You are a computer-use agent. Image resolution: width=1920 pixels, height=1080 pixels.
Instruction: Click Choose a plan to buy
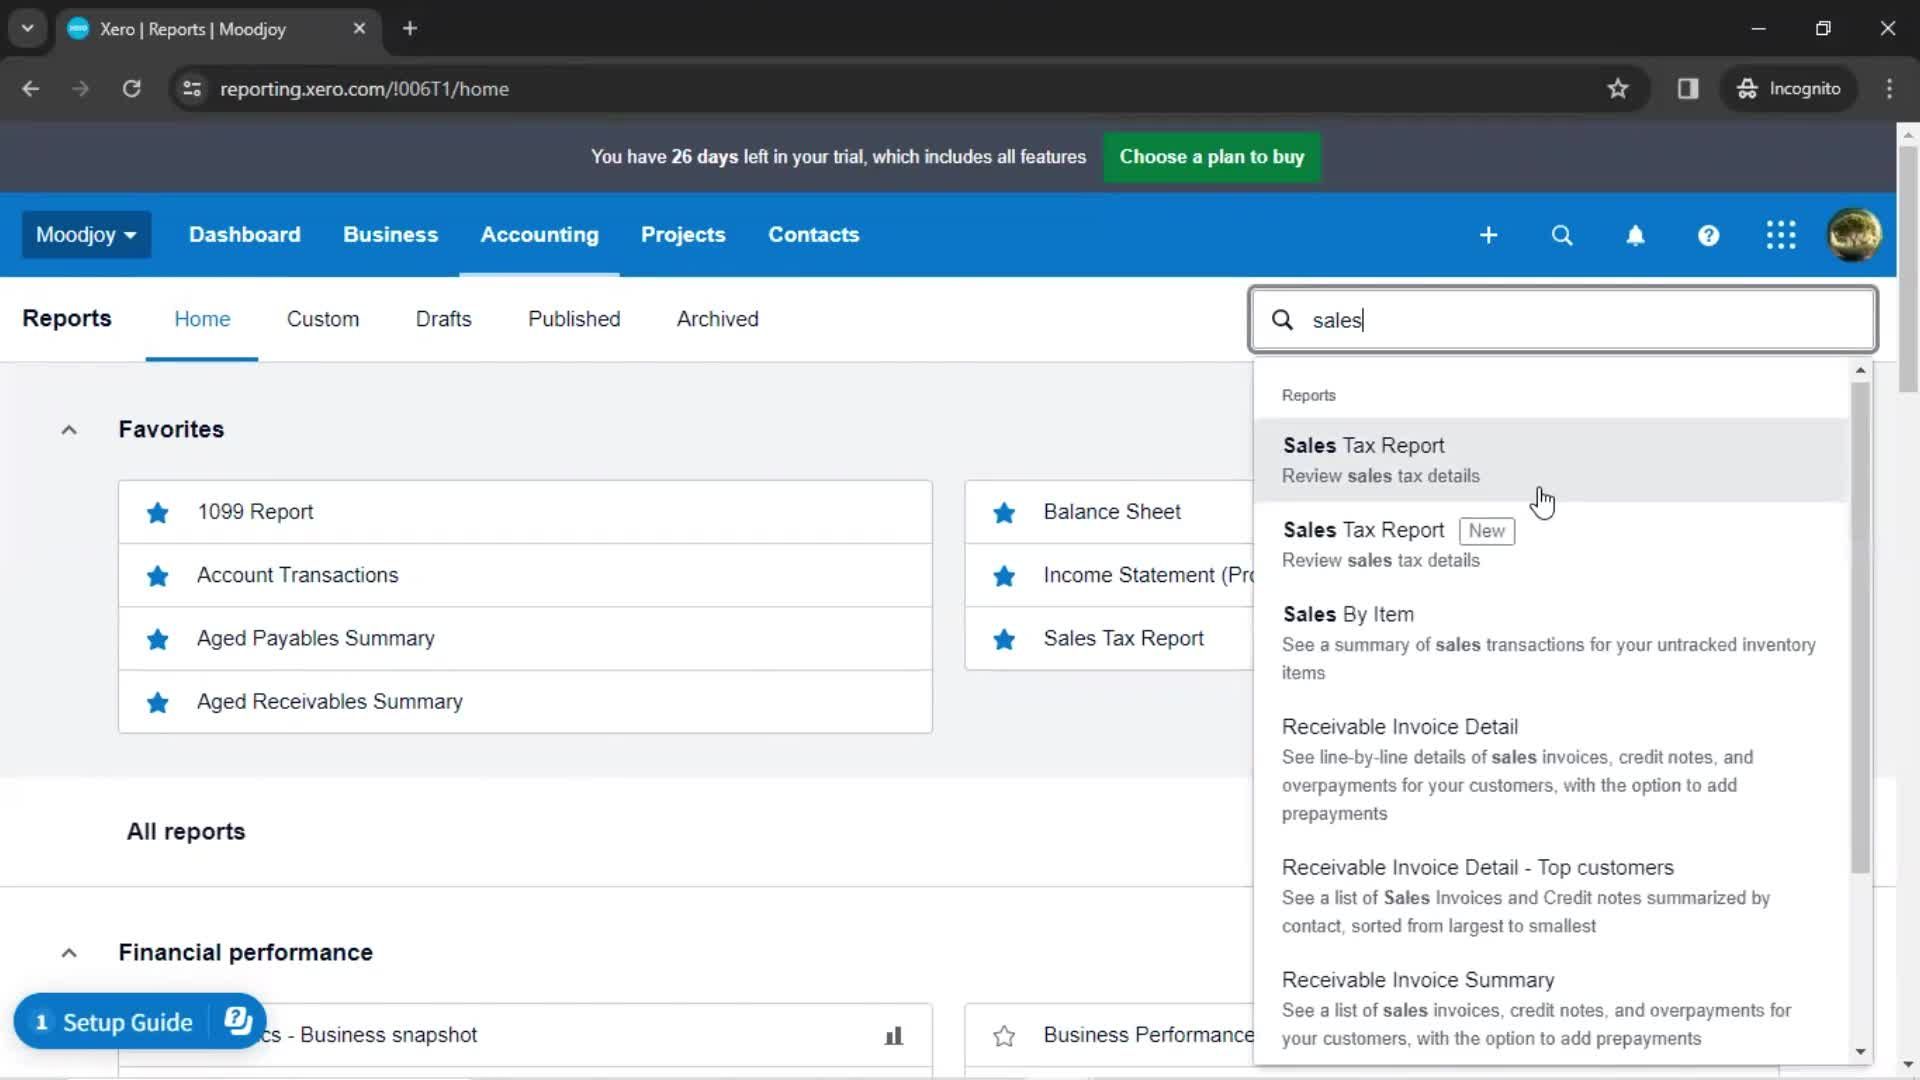(x=1212, y=157)
